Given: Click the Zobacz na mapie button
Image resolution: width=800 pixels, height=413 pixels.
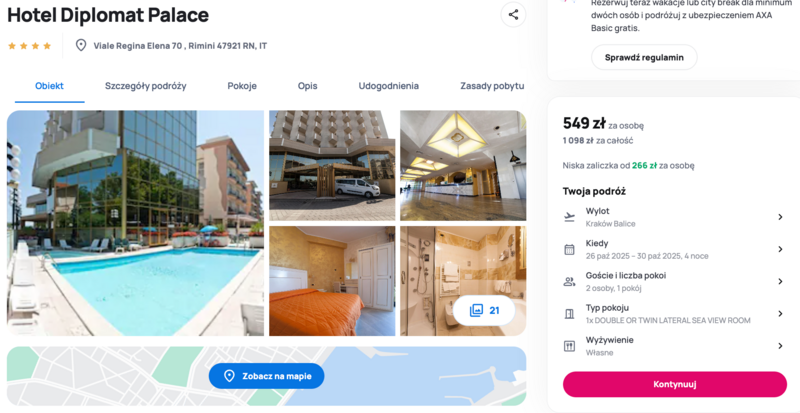Looking at the screenshot, I should [x=266, y=376].
